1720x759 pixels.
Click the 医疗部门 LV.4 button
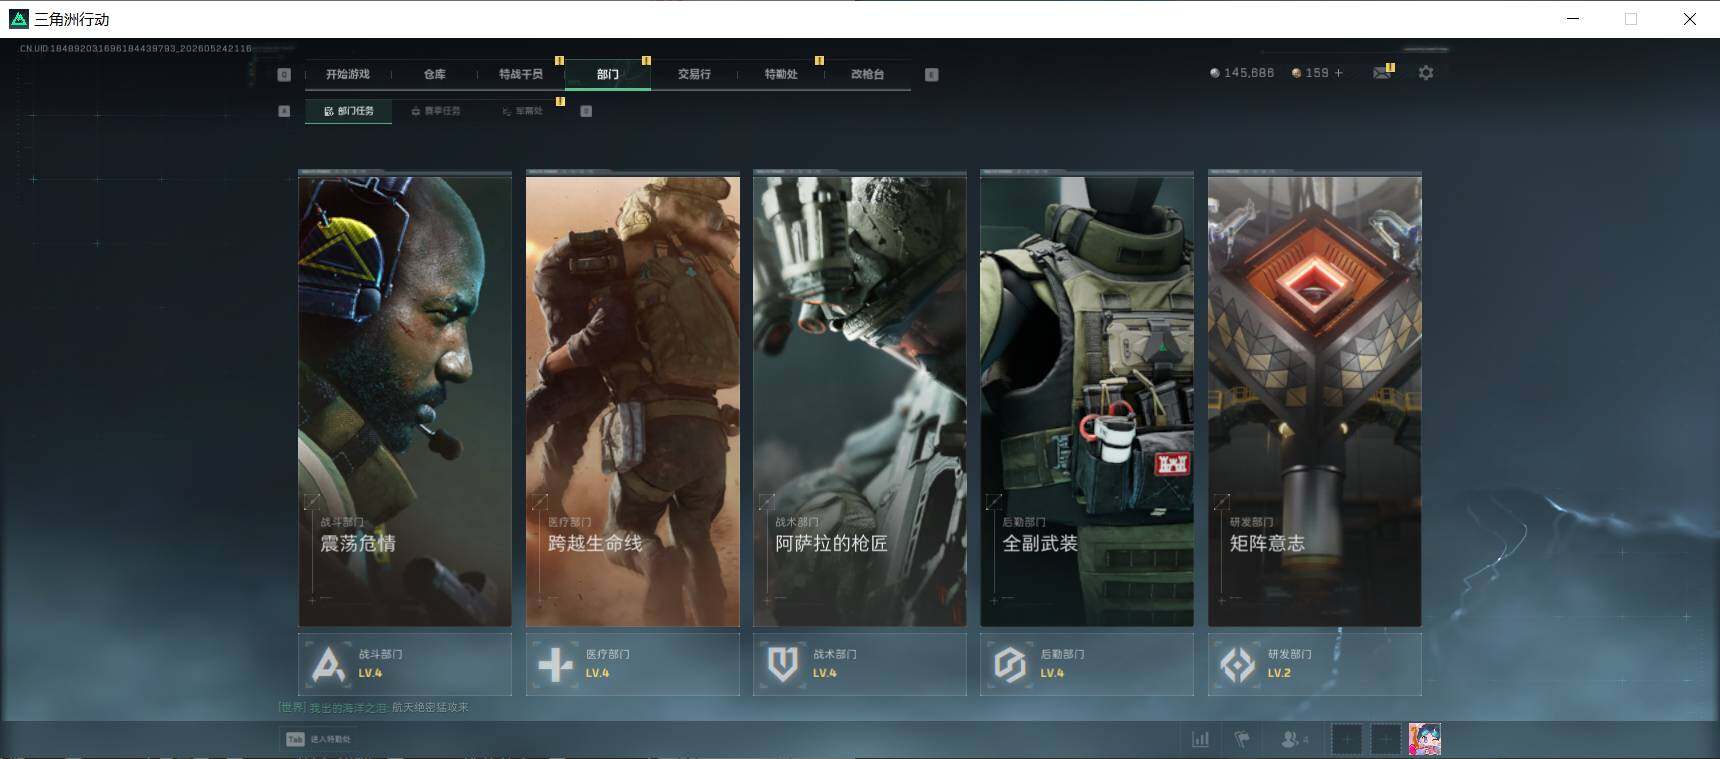click(633, 664)
